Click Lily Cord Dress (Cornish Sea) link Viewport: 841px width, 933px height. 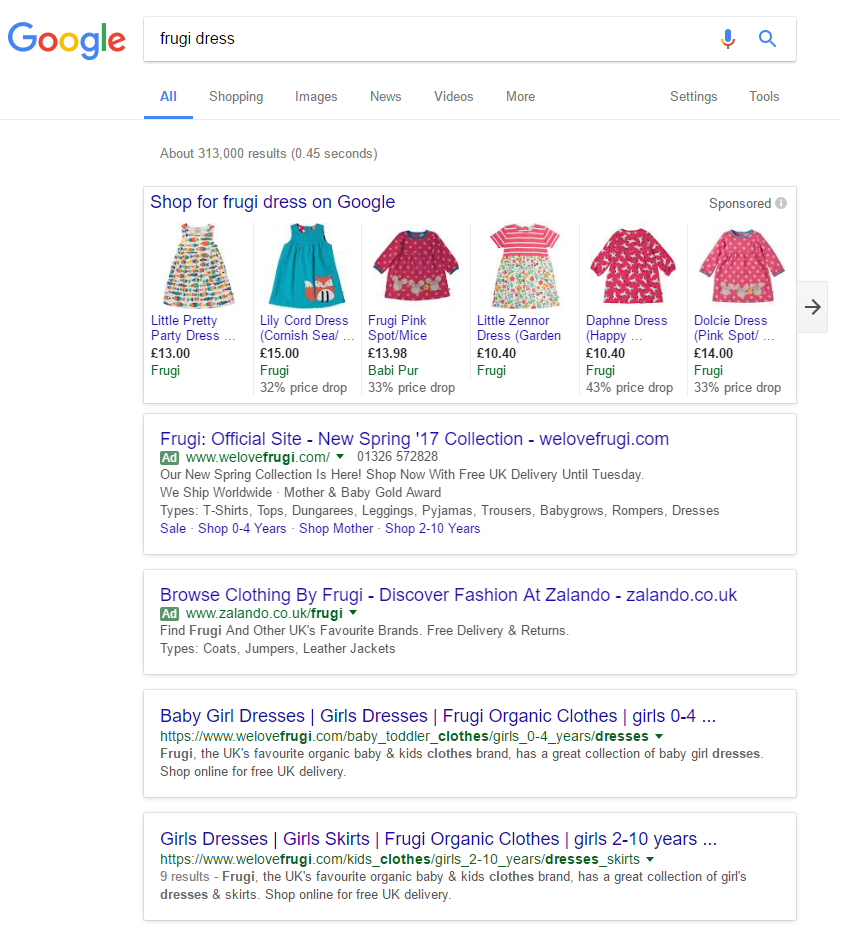click(307, 328)
